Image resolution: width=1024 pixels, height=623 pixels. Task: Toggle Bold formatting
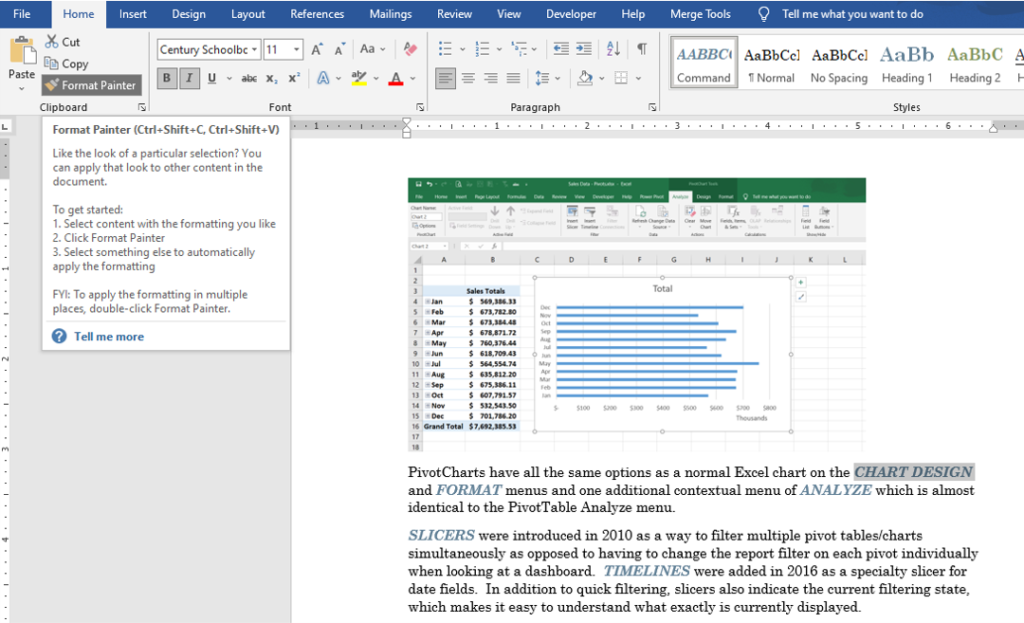(167, 78)
